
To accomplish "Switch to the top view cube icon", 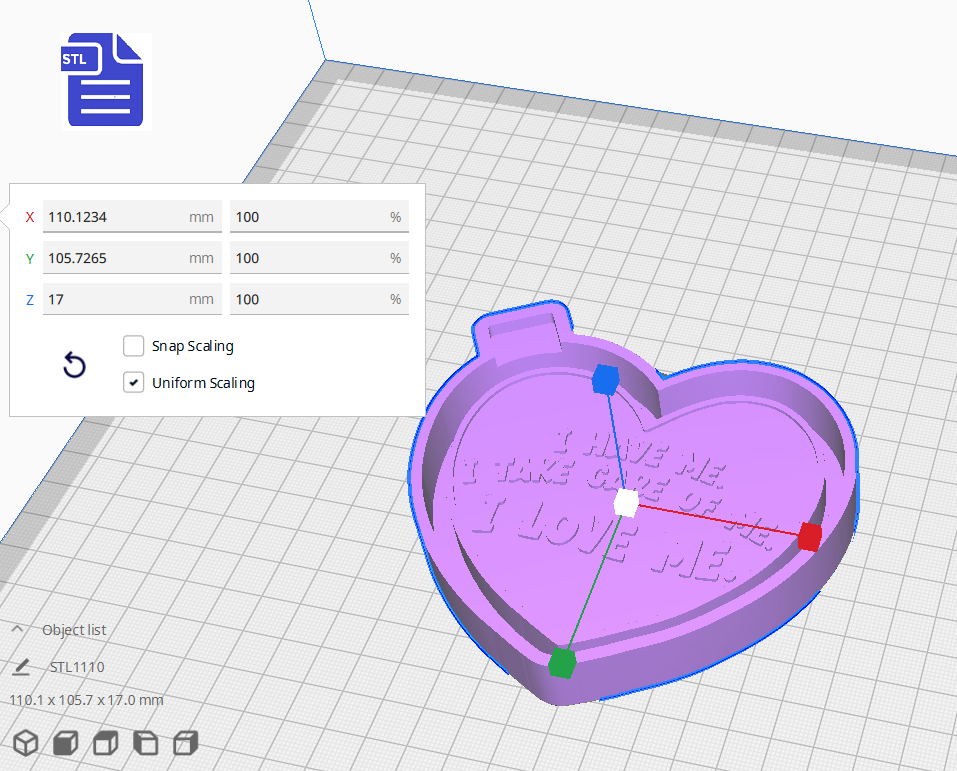I will click(104, 743).
